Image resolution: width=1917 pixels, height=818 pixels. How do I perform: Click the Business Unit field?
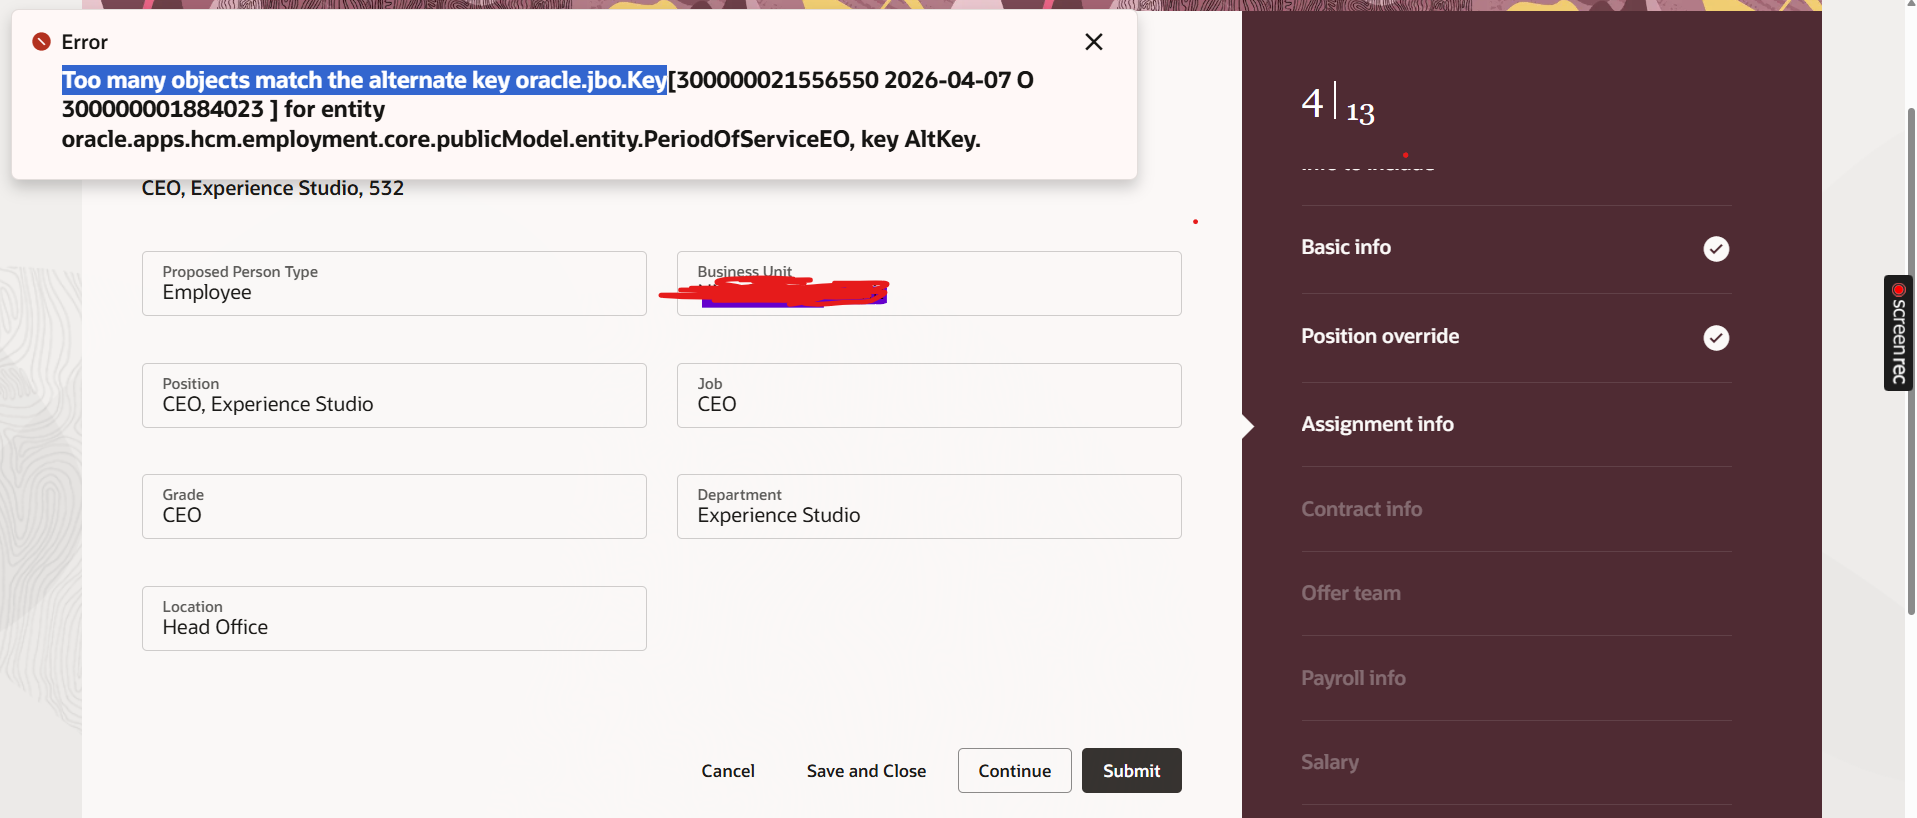tap(929, 284)
